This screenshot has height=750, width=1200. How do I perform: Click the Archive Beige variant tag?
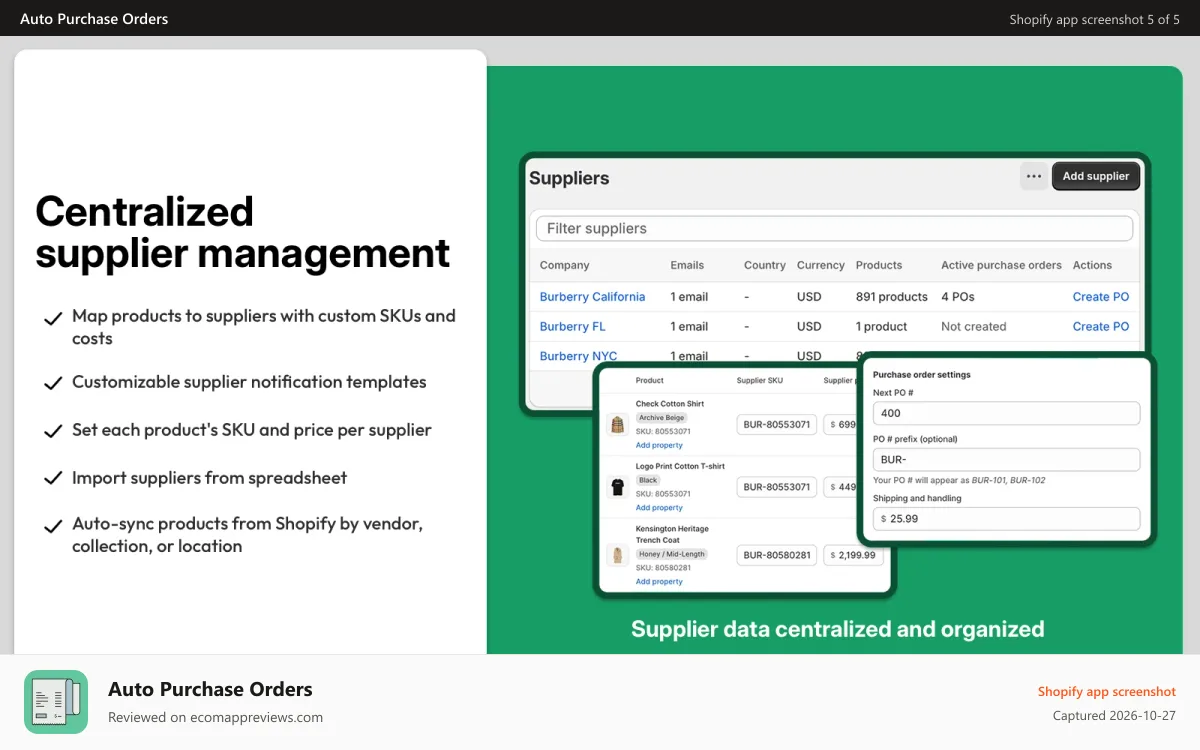click(x=662, y=418)
